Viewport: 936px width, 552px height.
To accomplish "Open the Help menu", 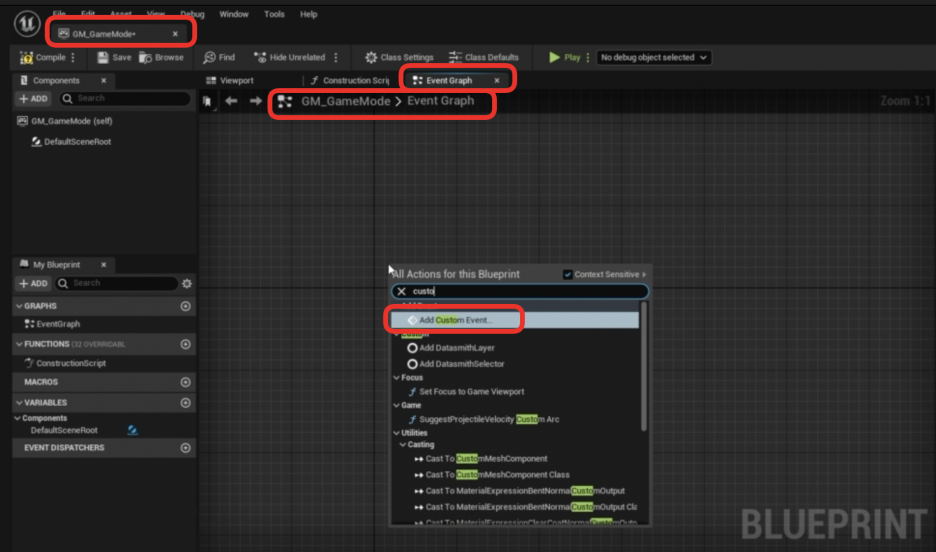I will pyautogui.click(x=308, y=14).
